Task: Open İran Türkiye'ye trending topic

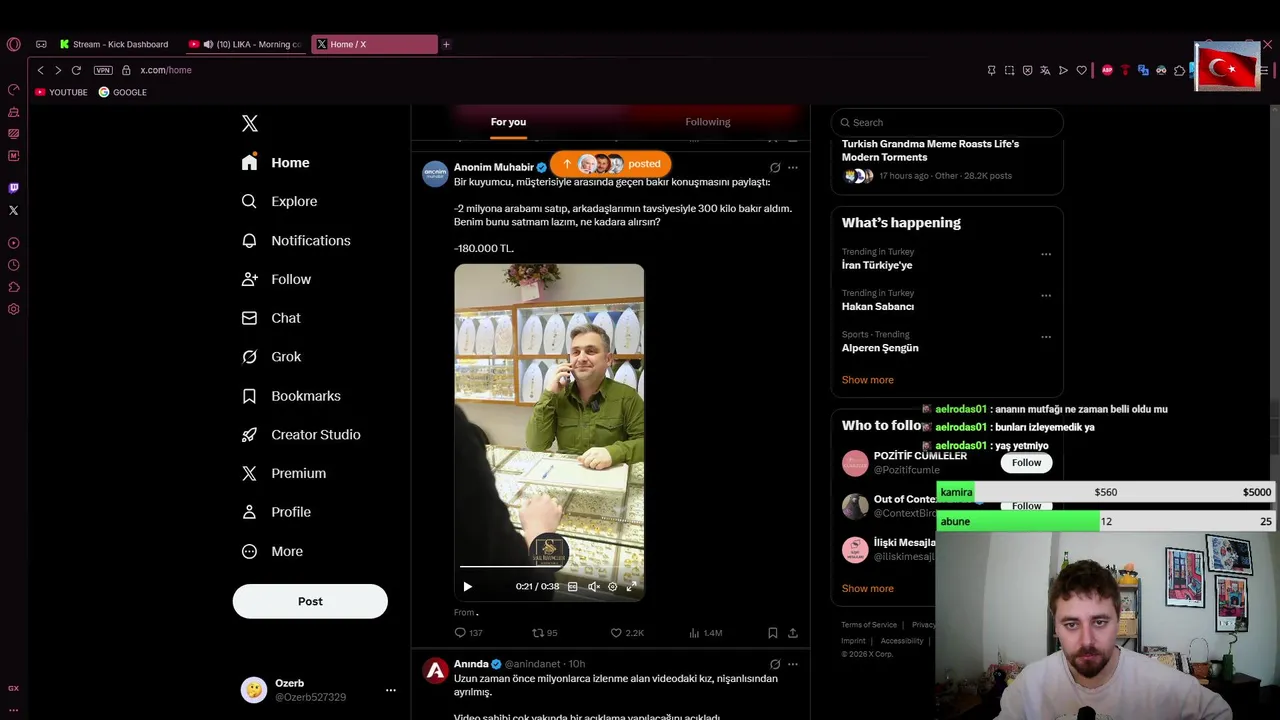Action: coord(877,265)
